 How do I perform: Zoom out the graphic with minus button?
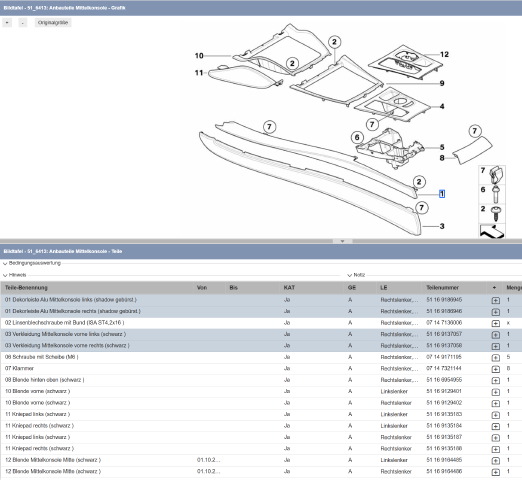point(22,23)
